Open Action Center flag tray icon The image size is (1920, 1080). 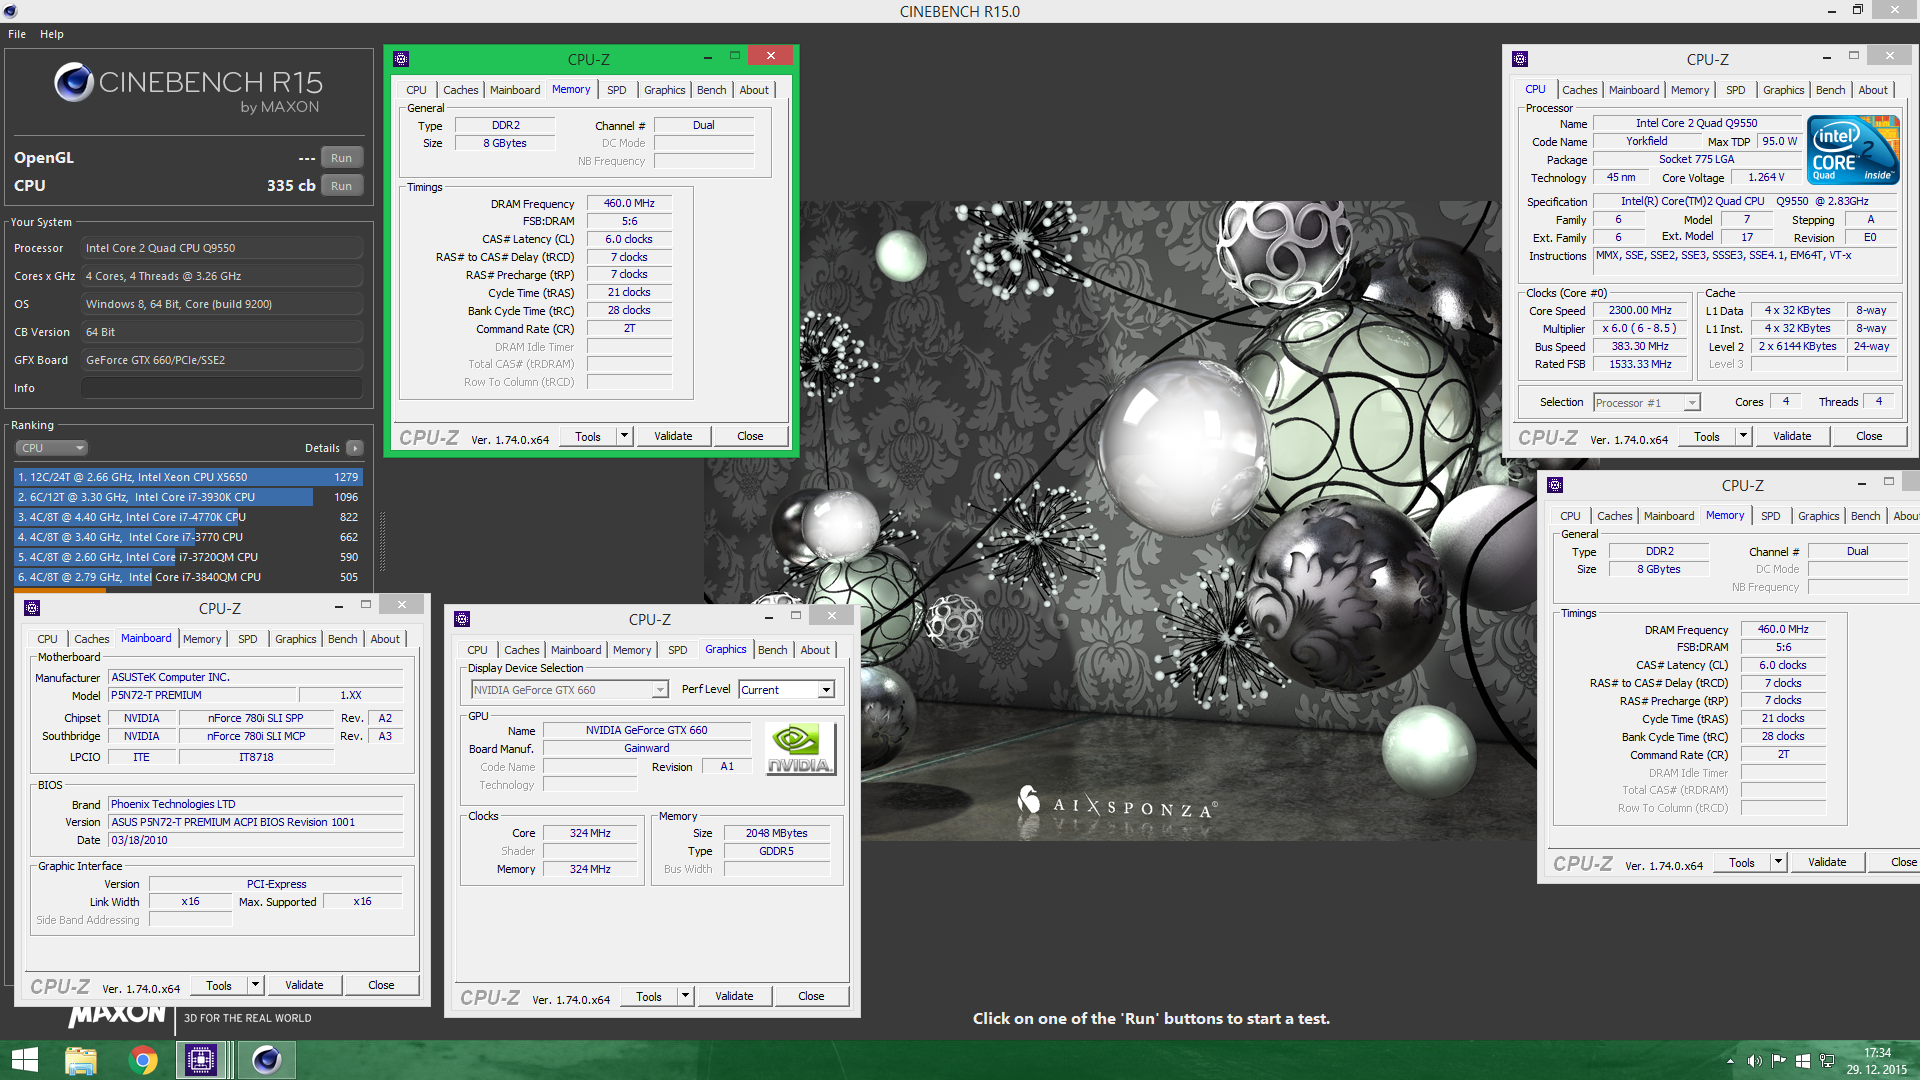(x=1778, y=1061)
